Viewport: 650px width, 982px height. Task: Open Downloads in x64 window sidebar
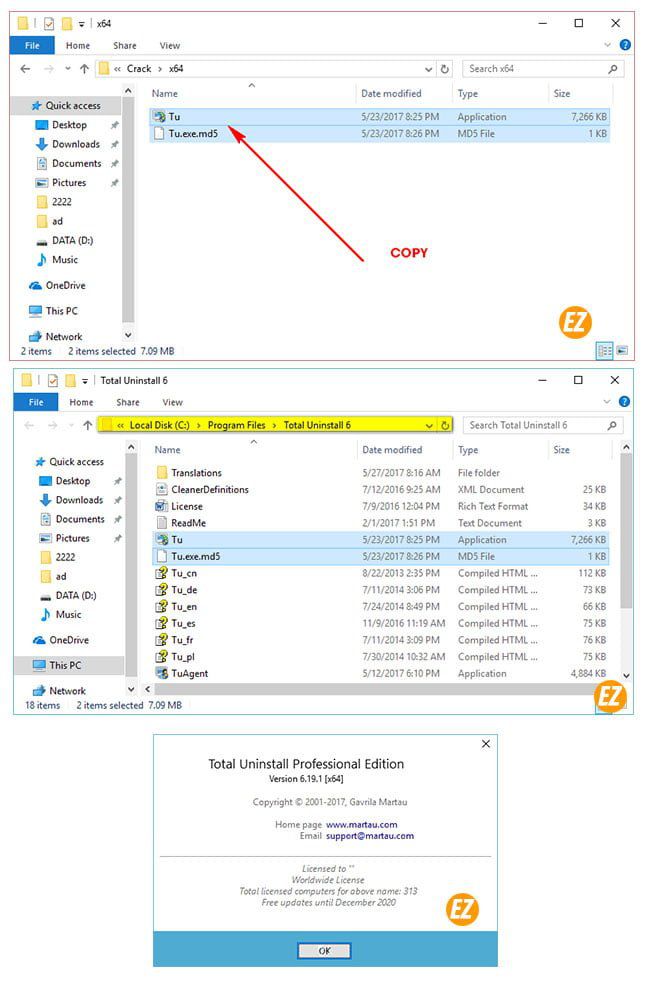[75, 144]
